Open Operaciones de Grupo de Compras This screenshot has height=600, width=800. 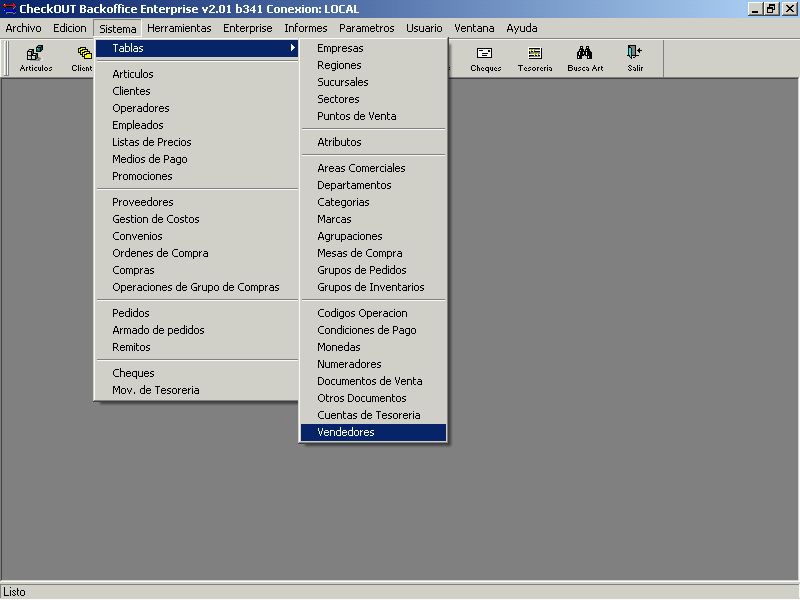coord(197,287)
